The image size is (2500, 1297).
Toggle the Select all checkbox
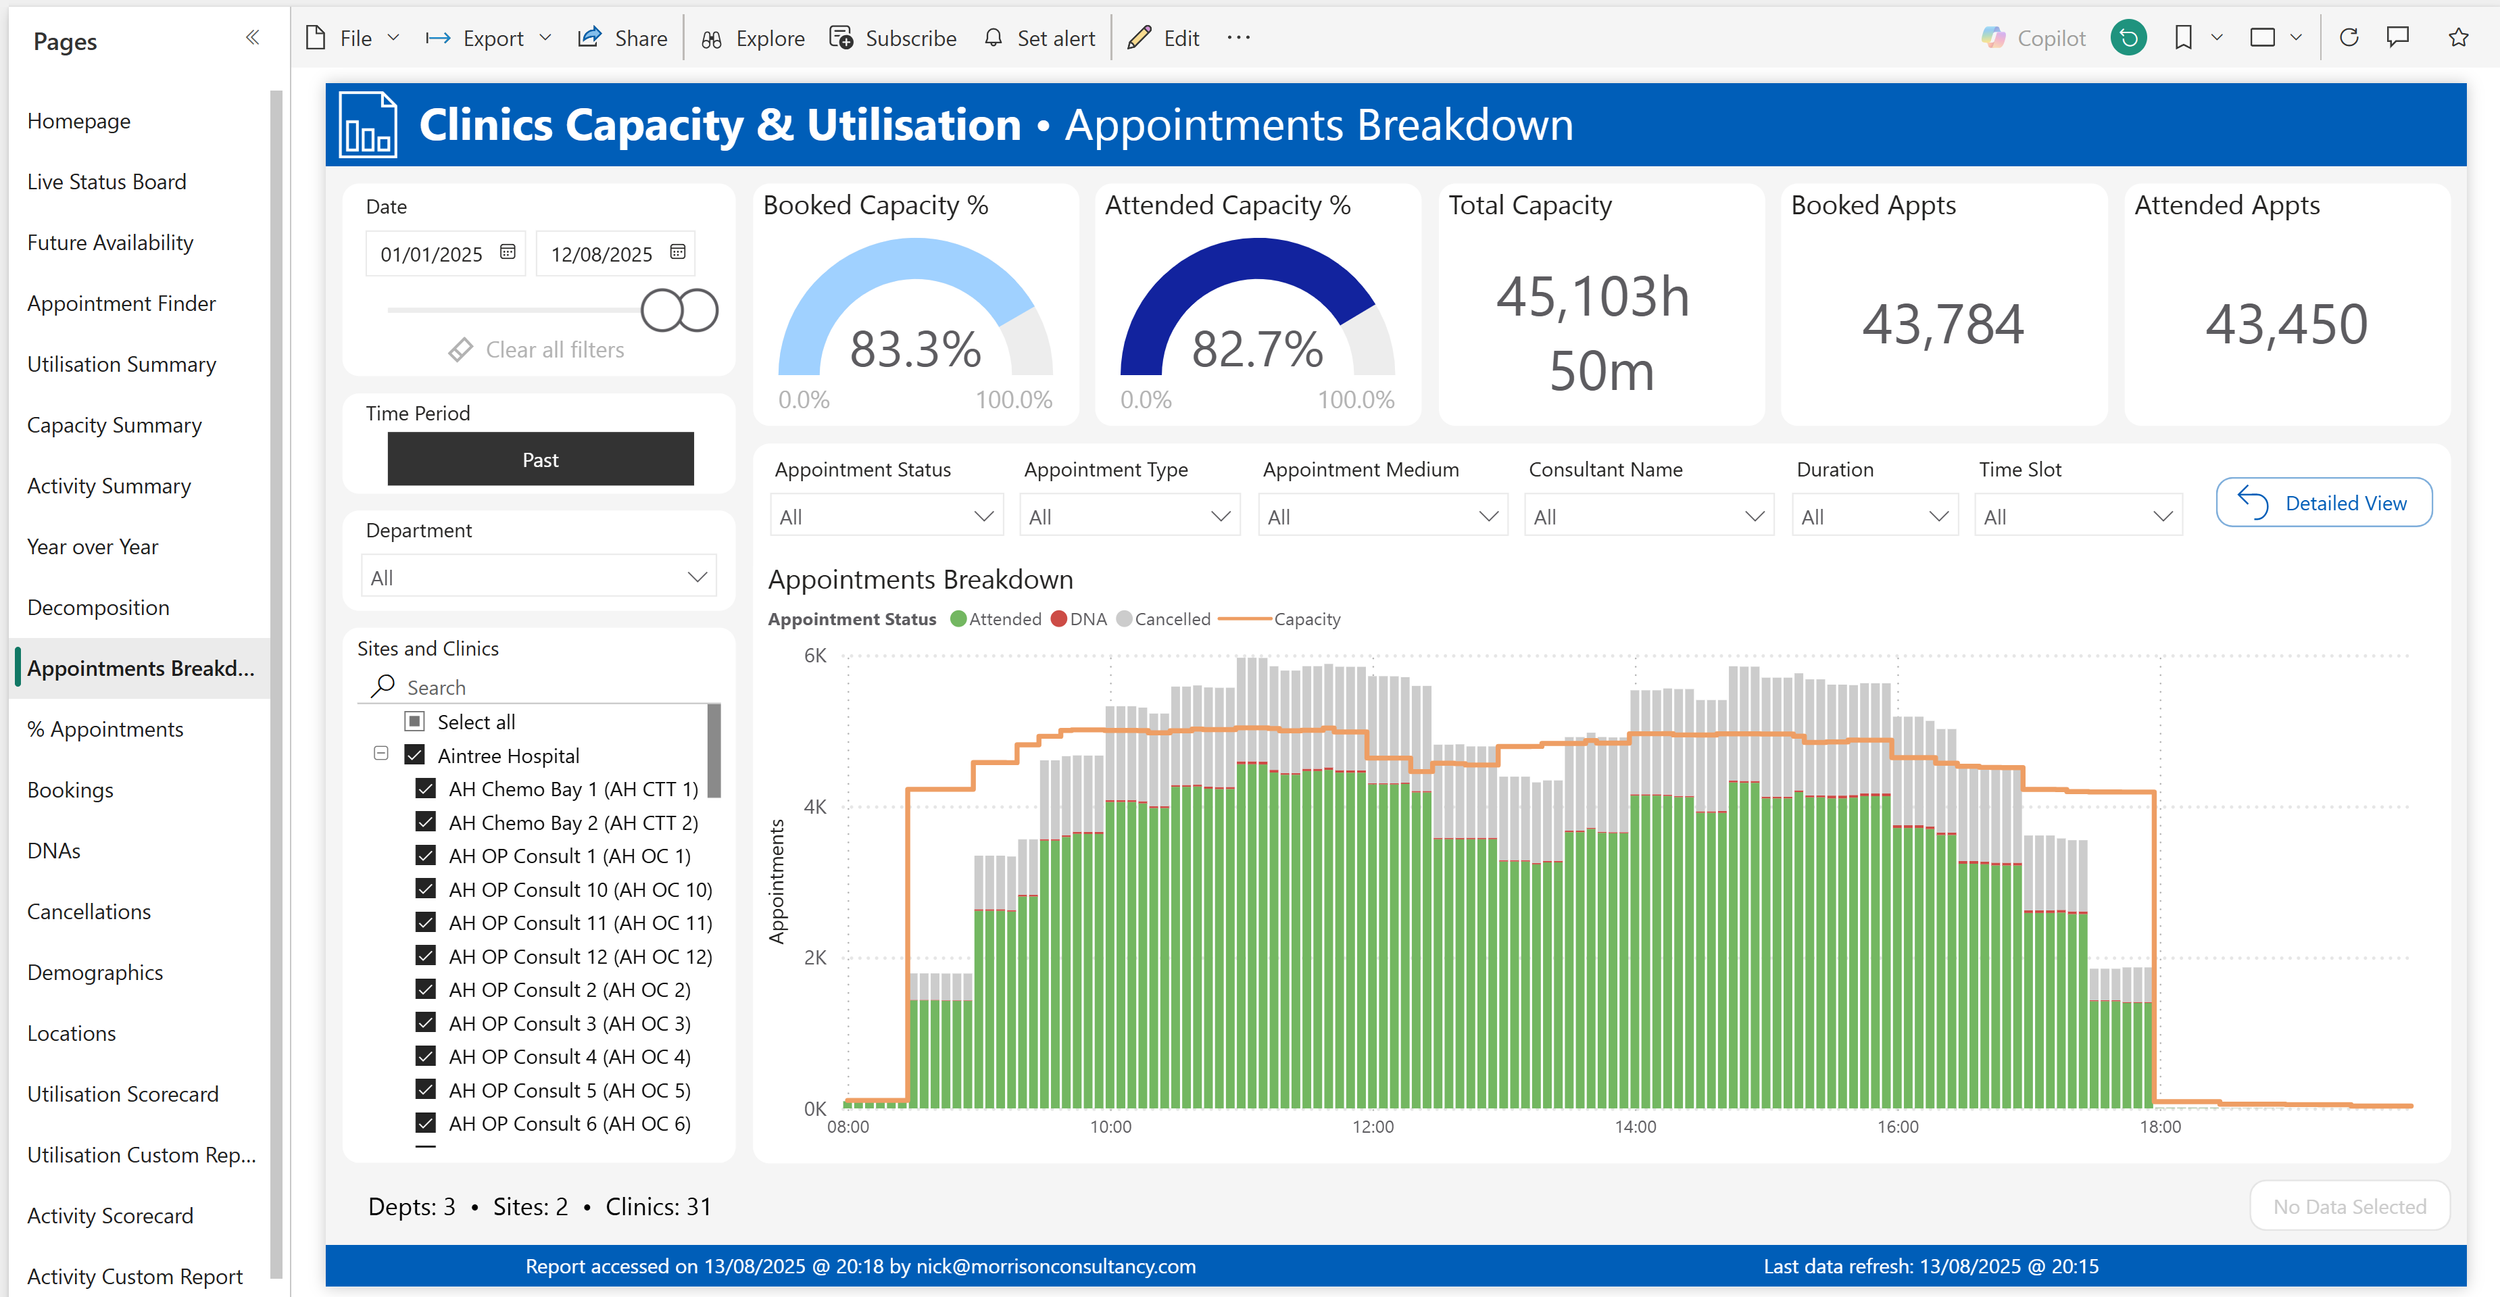415,721
